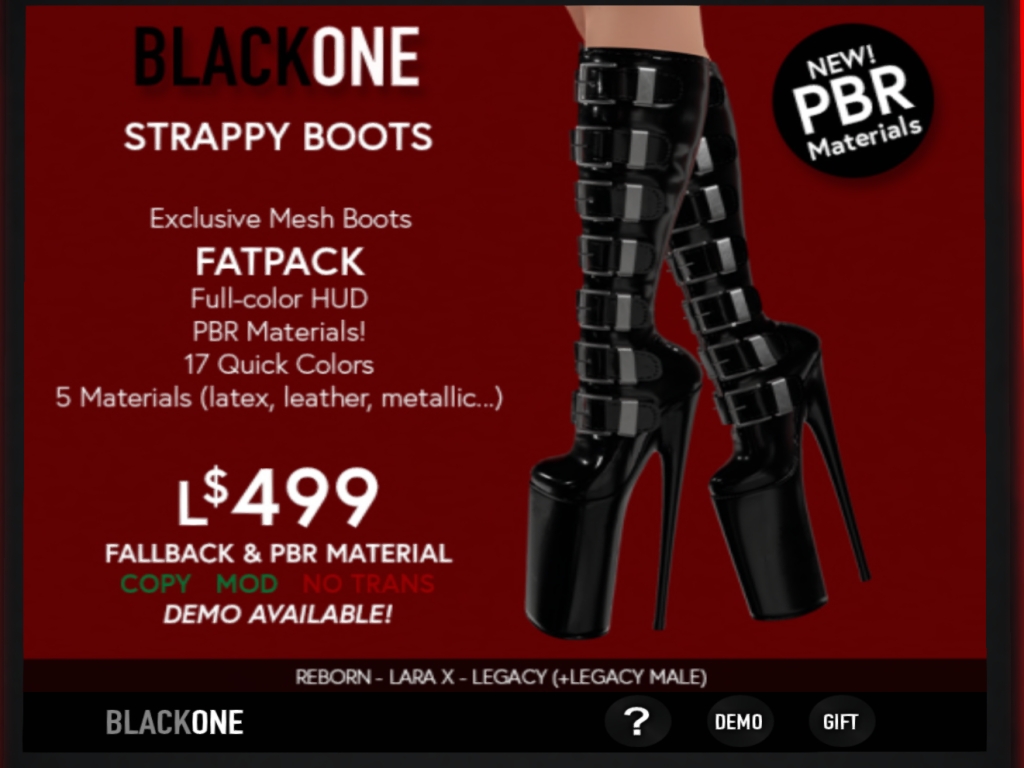Click the BLACKONE title logo at top
This screenshot has width=1024, height=768.
(277, 57)
